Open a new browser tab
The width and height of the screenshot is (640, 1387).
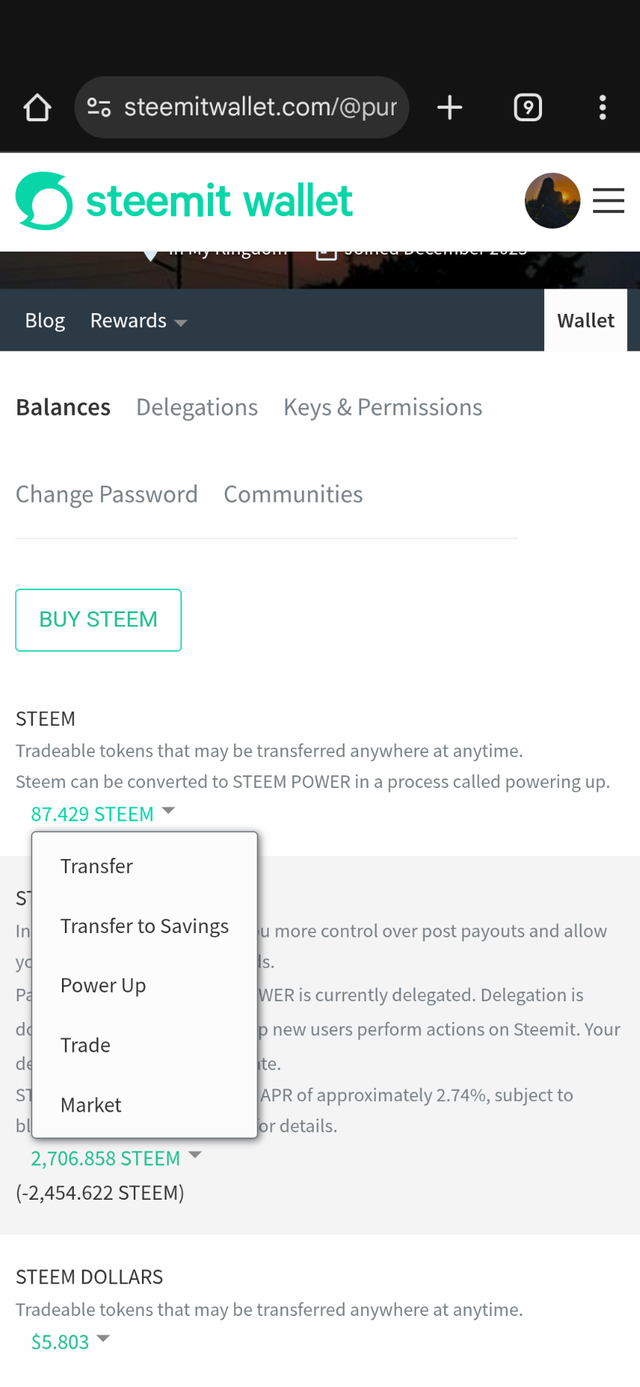(x=450, y=107)
